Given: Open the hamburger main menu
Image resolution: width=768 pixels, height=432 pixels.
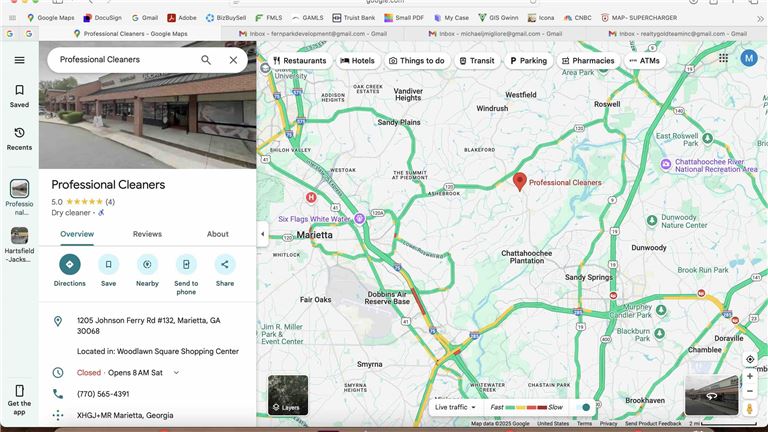Looking at the screenshot, I should coord(19,60).
